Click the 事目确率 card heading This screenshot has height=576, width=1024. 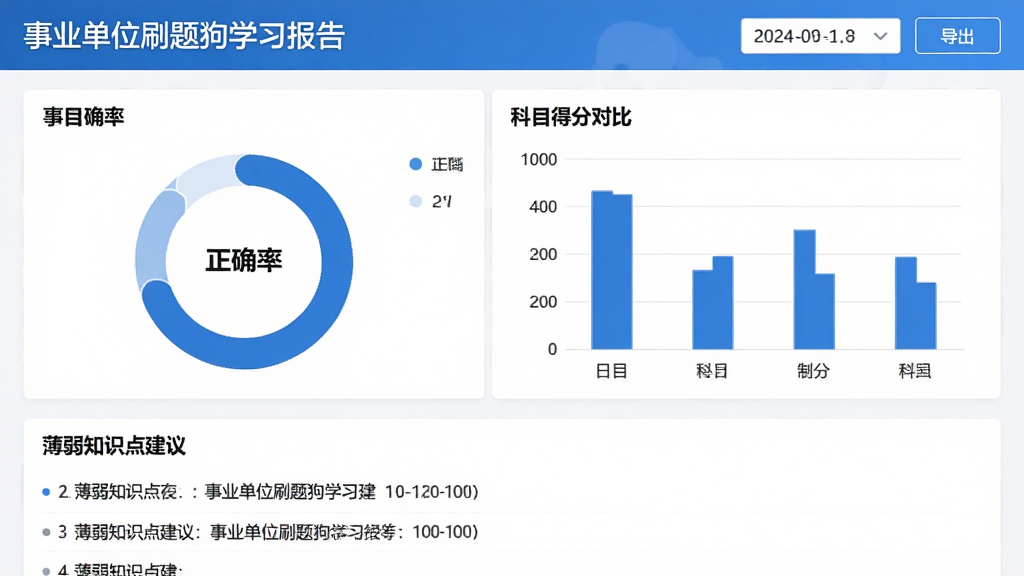(84, 117)
